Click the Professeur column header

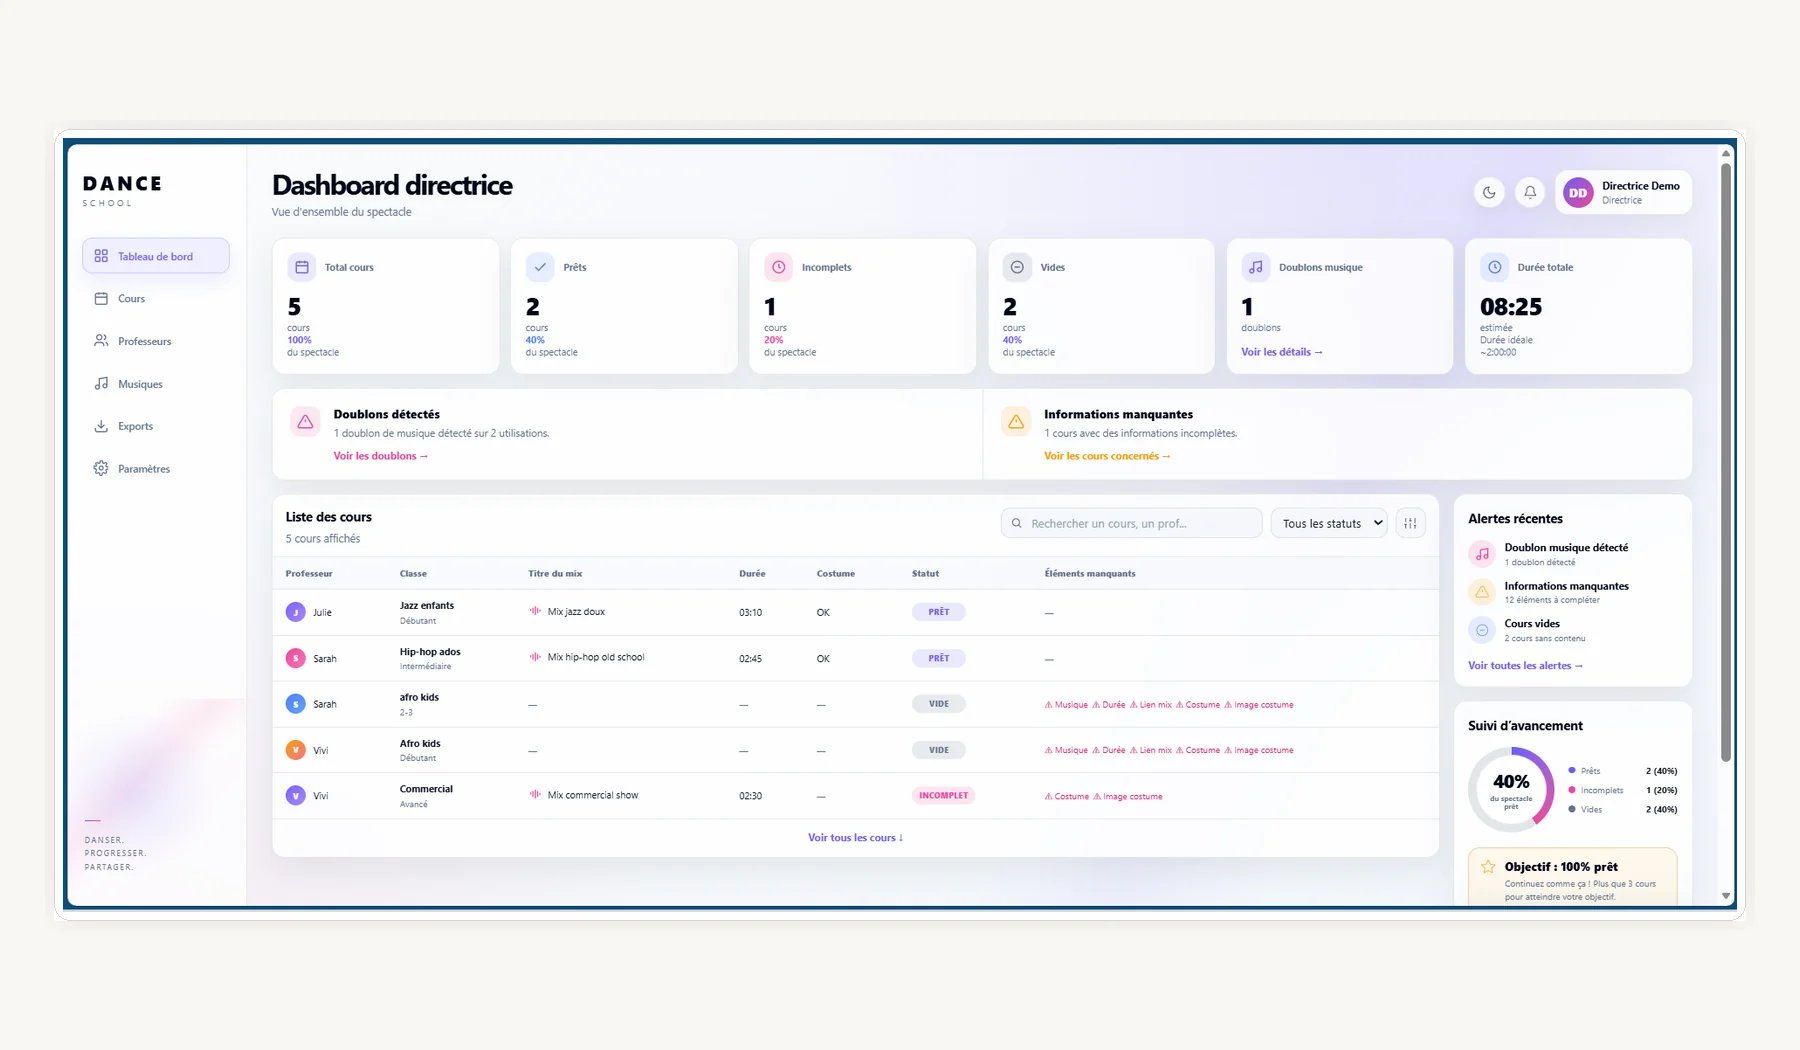(309, 574)
